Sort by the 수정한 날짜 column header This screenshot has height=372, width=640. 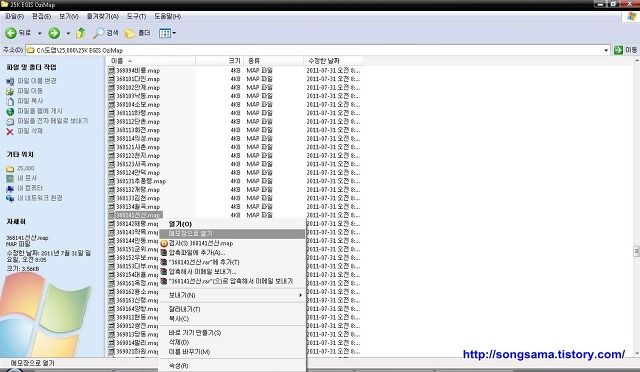333,61
